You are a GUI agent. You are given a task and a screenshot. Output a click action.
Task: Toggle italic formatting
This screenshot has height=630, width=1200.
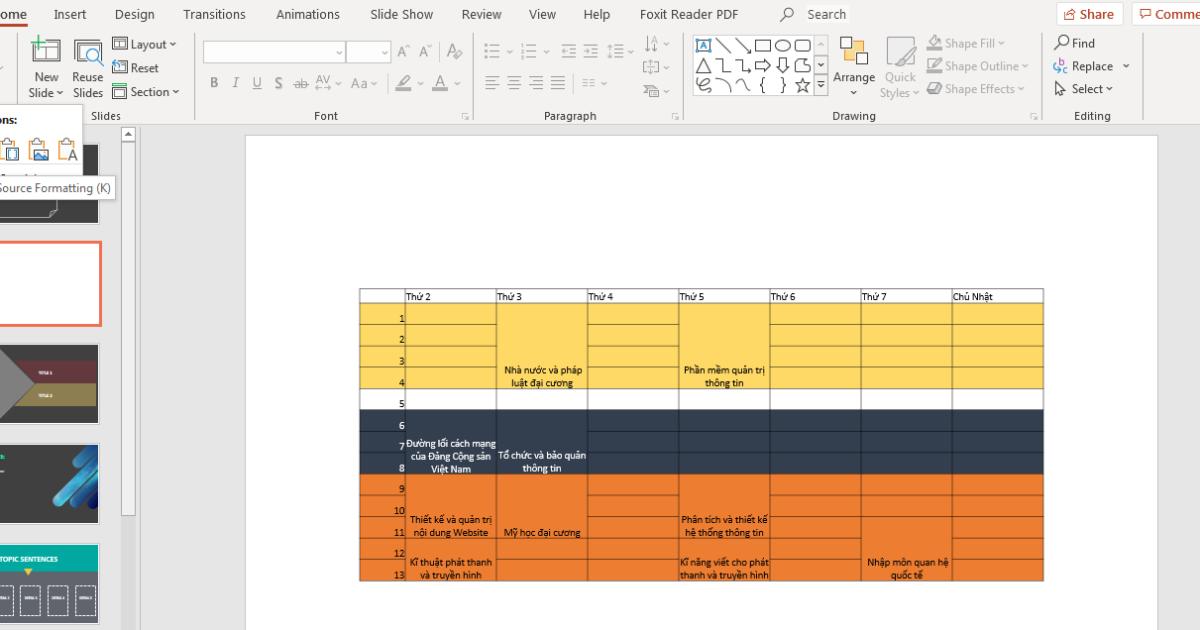click(234, 83)
